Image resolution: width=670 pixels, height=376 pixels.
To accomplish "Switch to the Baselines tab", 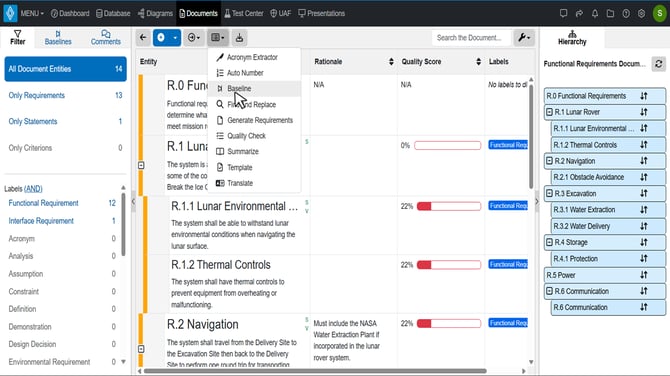I will pyautogui.click(x=58, y=38).
